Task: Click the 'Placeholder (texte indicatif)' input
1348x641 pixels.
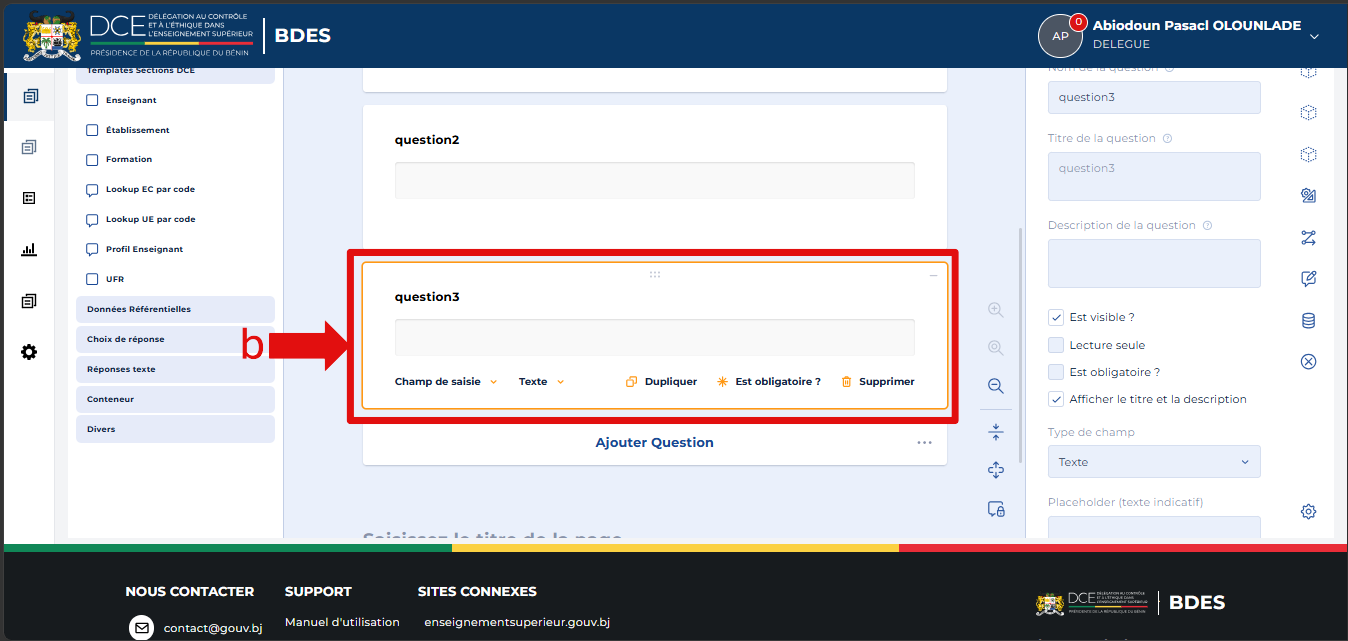Action: point(1154,527)
